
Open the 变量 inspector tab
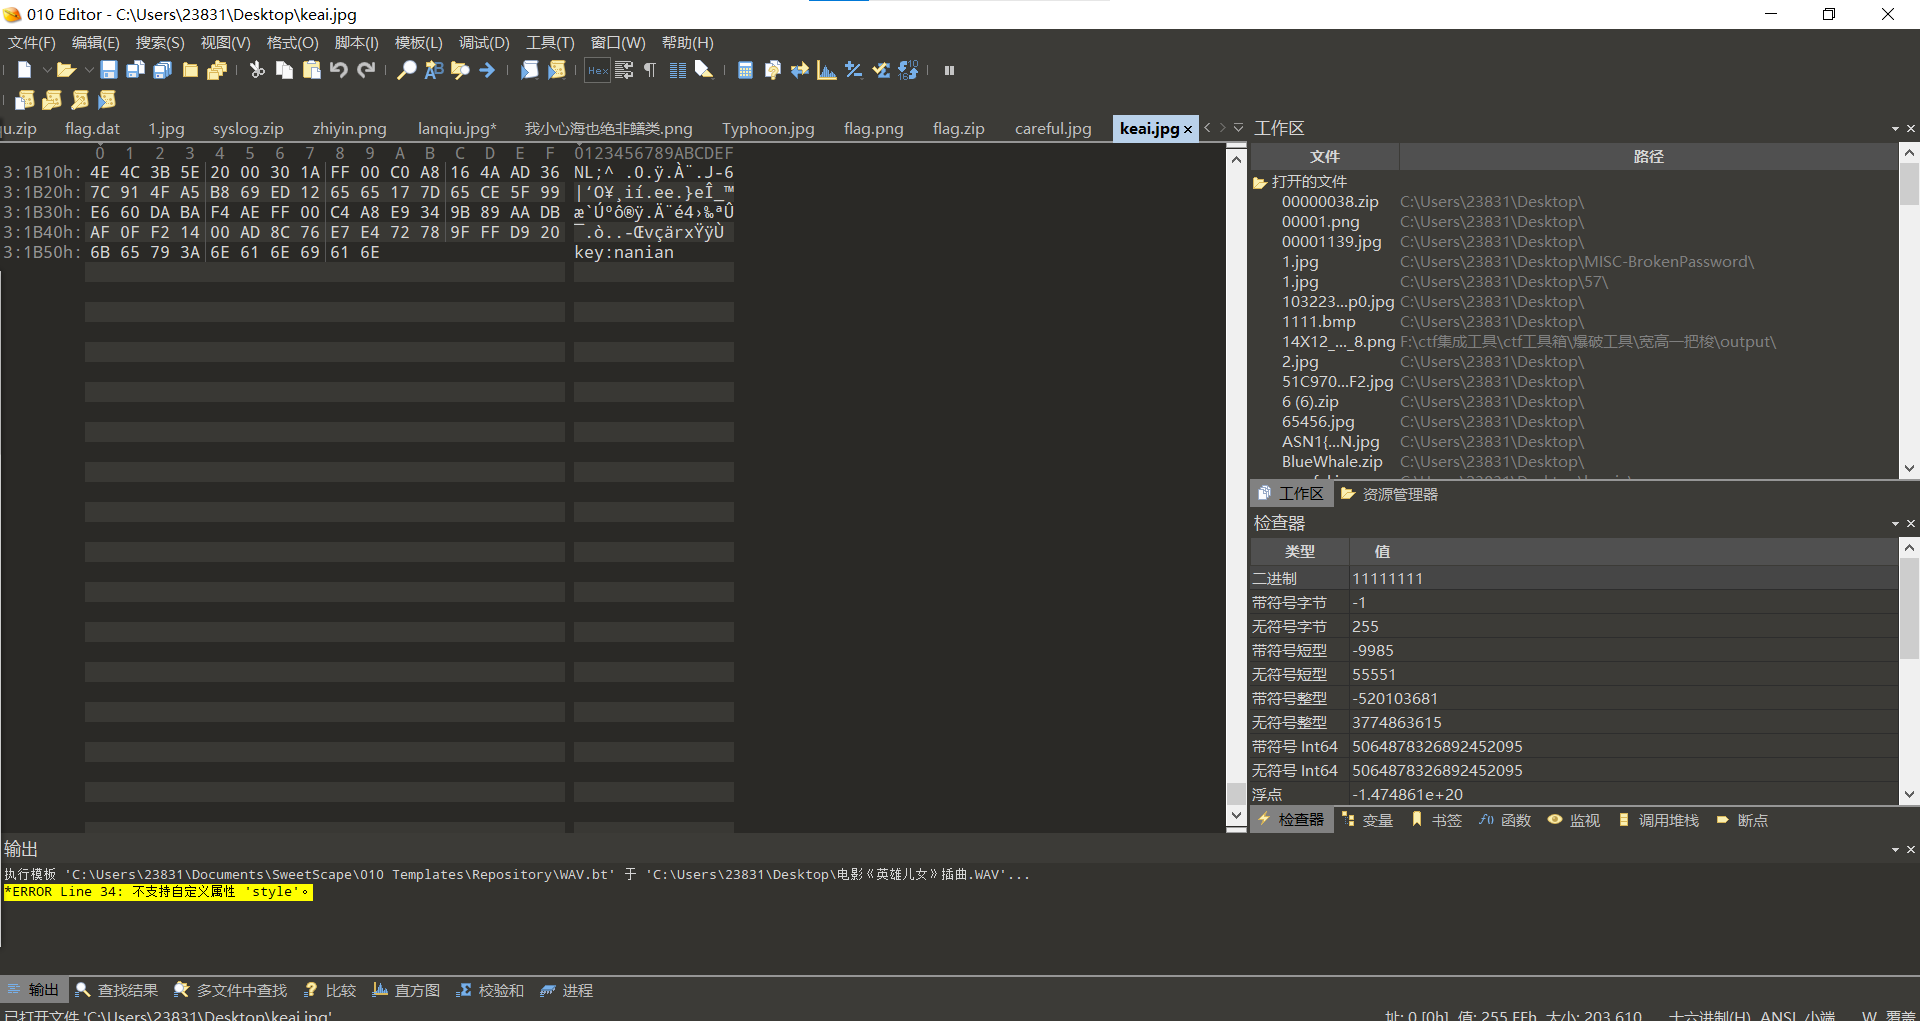(1367, 820)
